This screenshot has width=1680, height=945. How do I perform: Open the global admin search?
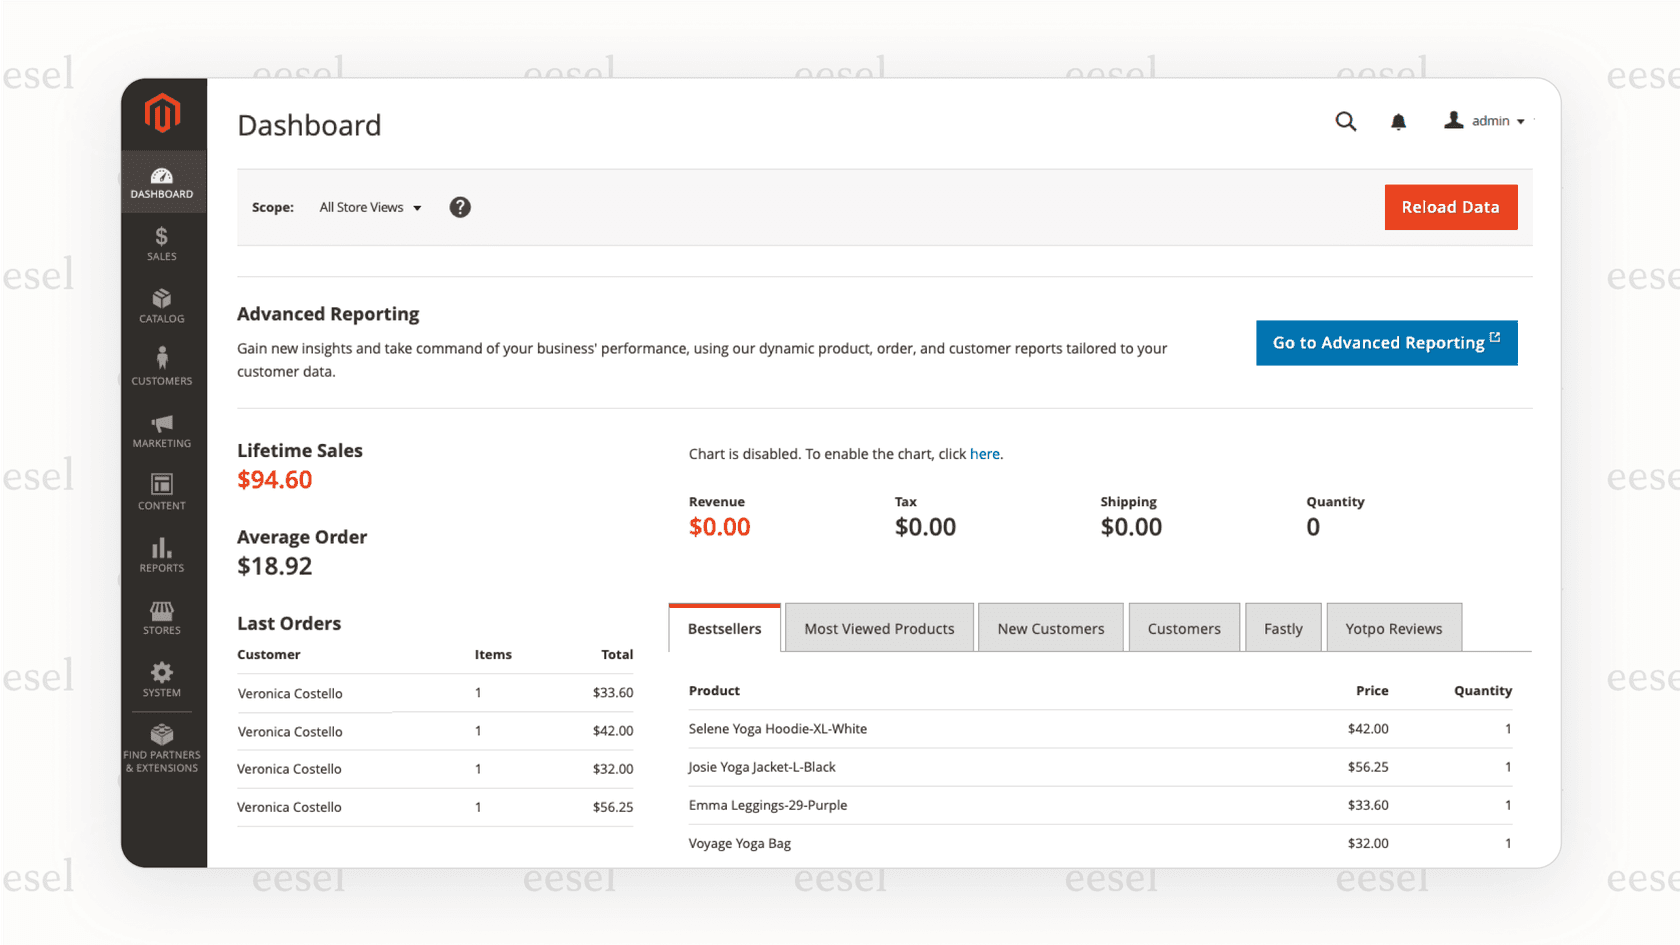coord(1346,121)
